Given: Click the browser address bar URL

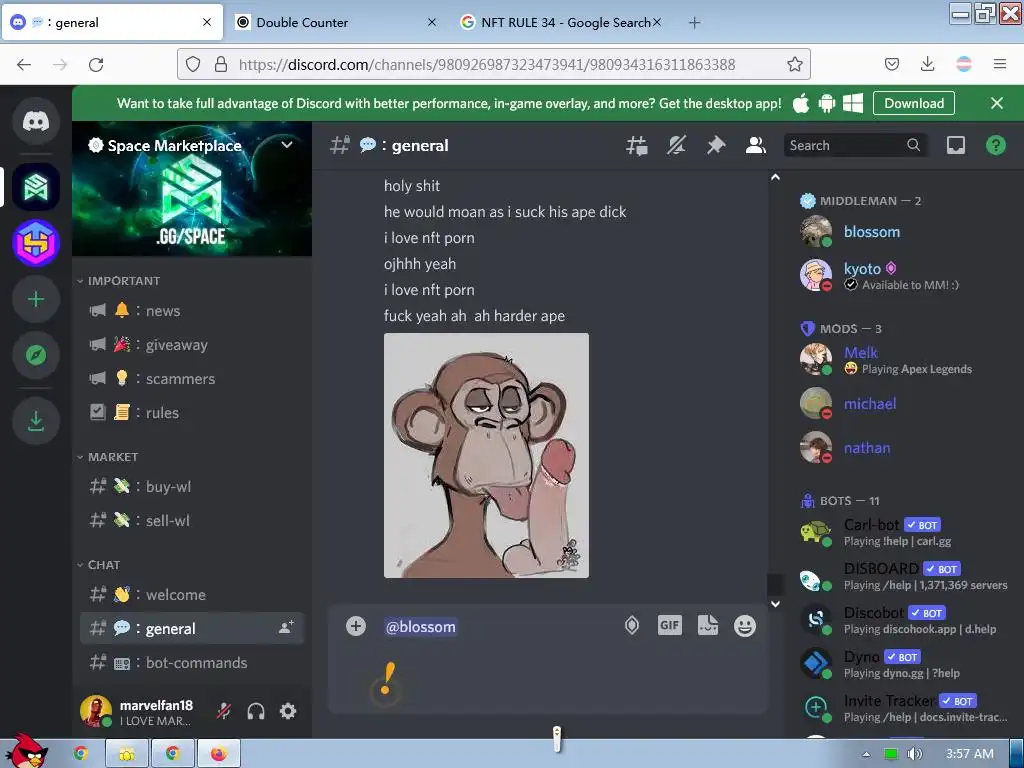Looking at the screenshot, I should 487,64.
